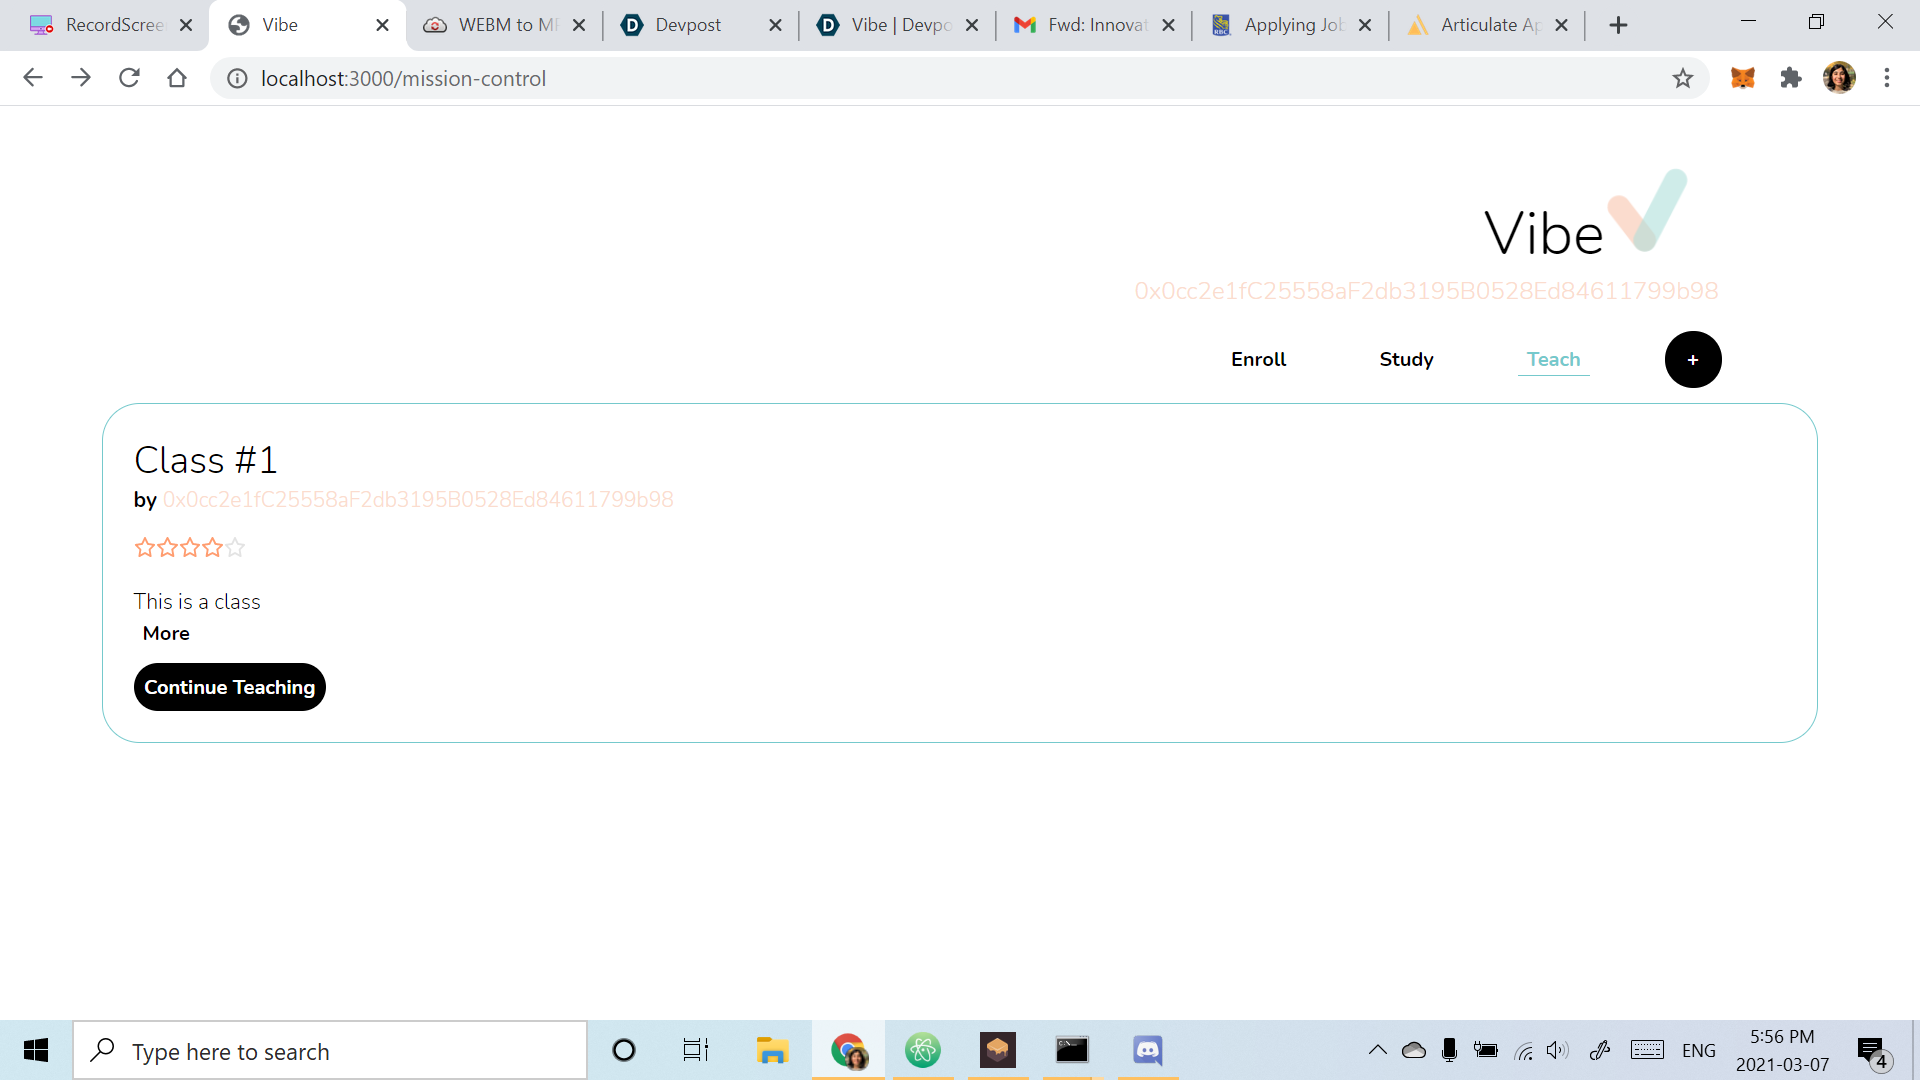Image resolution: width=1920 pixels, height=1080 pixels.
Task: Launch Atom editor from the taskbar
Action: 923,1050
